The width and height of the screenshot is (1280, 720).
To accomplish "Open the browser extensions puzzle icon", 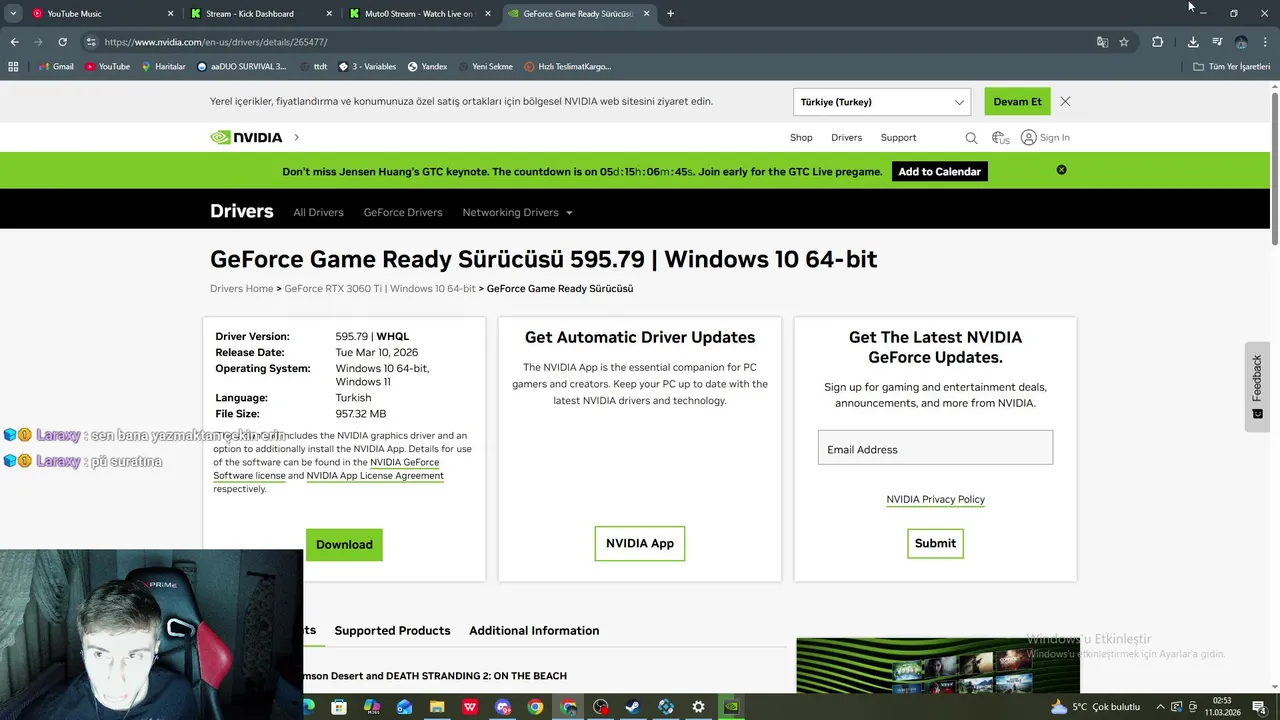I will 1157,42.
